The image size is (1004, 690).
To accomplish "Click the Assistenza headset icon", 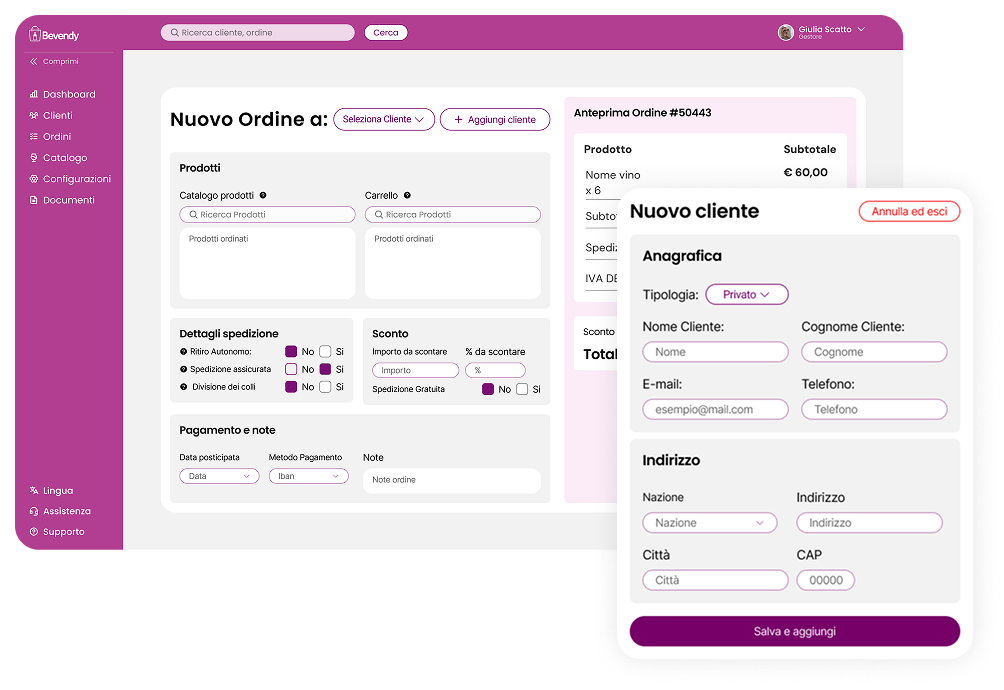I will pos(33,511).
